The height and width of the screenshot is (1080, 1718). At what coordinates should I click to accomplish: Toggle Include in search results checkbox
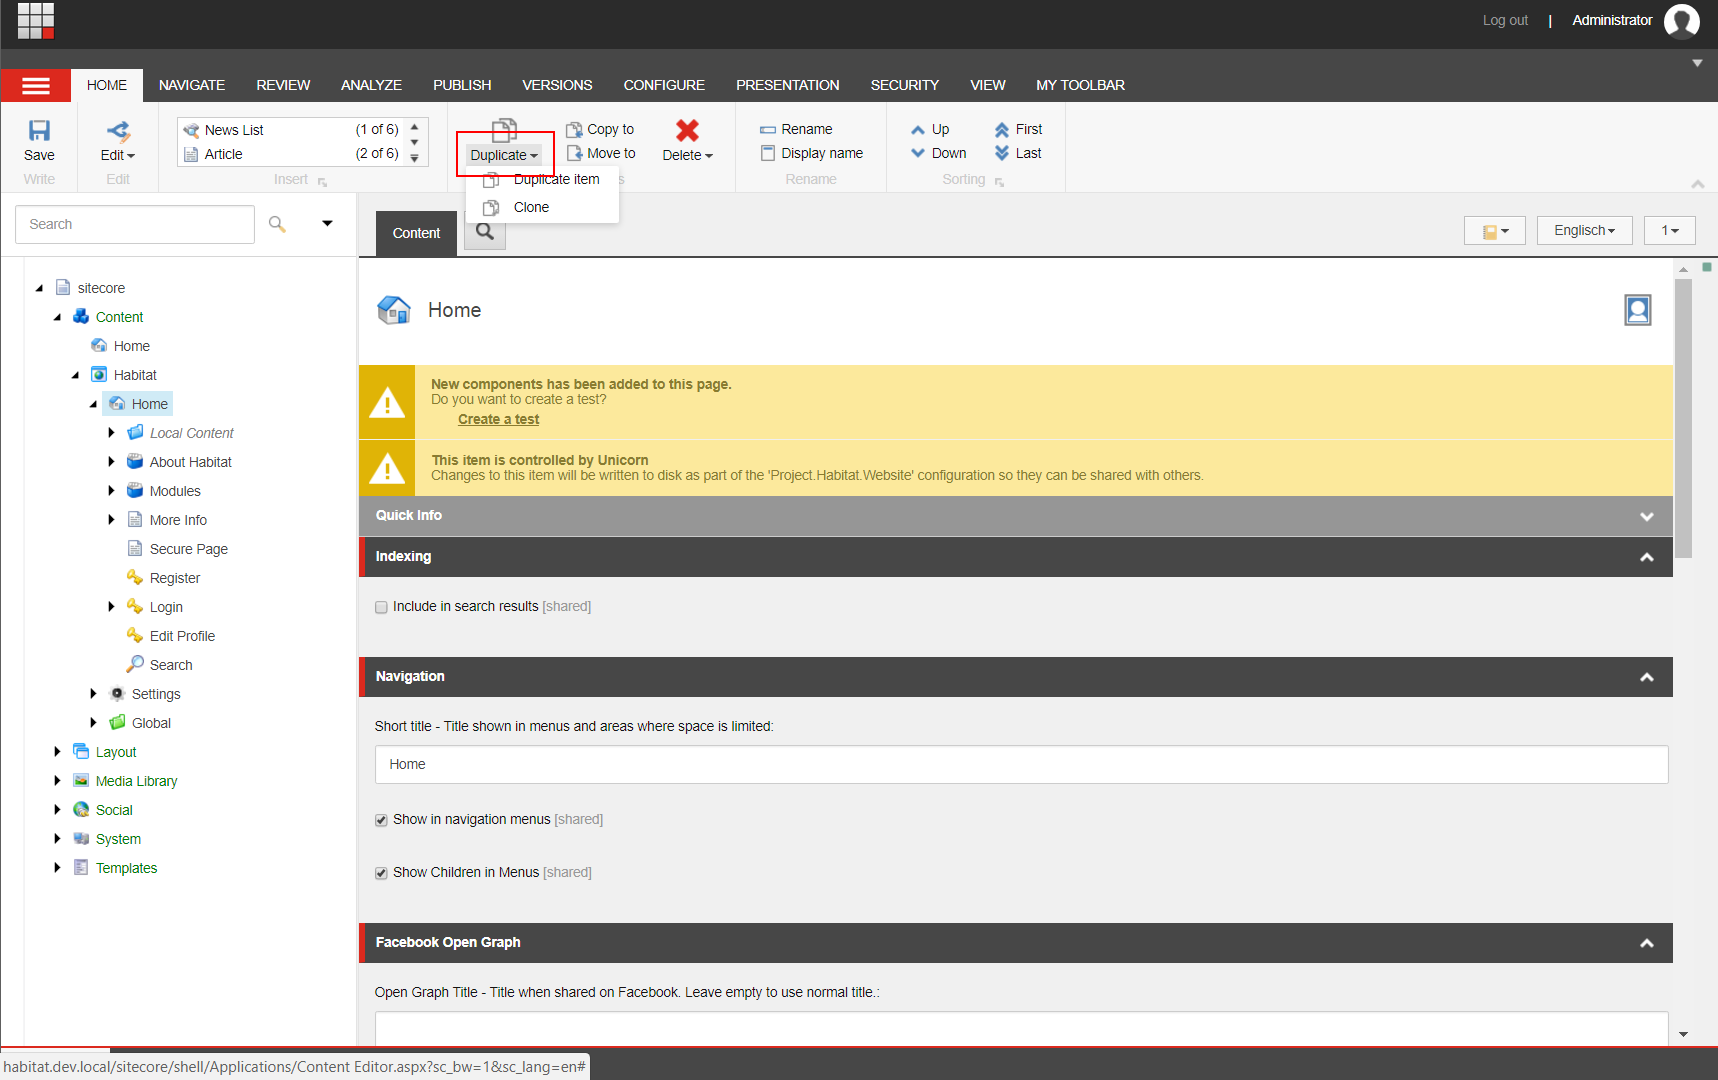point(381,607)
